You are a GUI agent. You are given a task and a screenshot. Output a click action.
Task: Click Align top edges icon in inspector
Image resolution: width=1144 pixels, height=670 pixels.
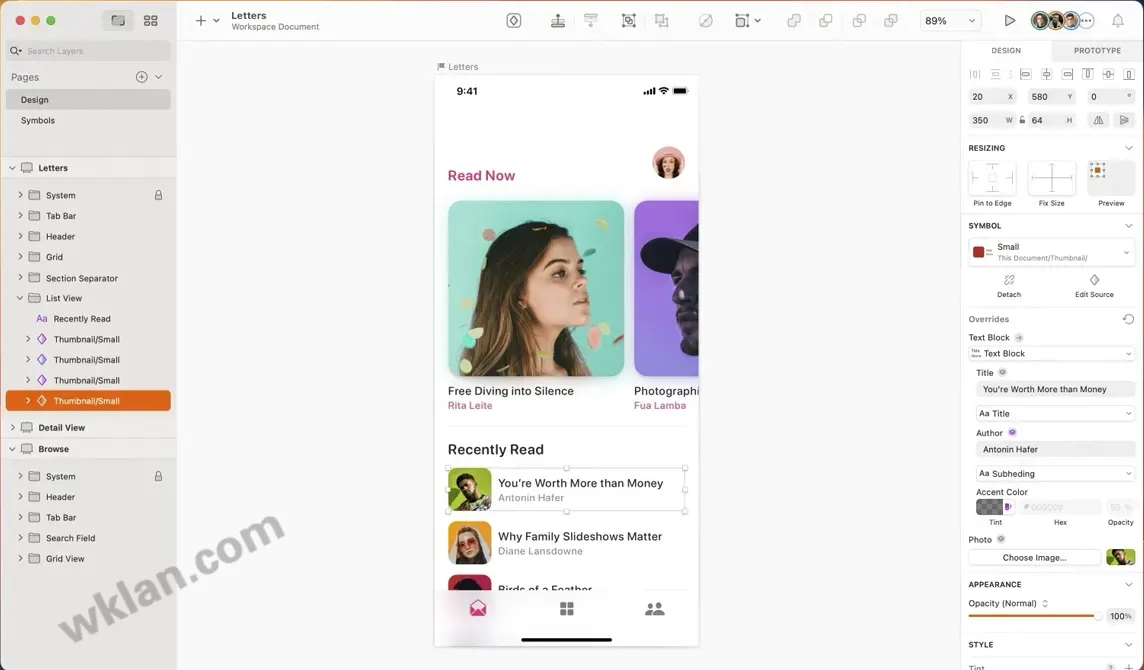[x=1088, y=74]
